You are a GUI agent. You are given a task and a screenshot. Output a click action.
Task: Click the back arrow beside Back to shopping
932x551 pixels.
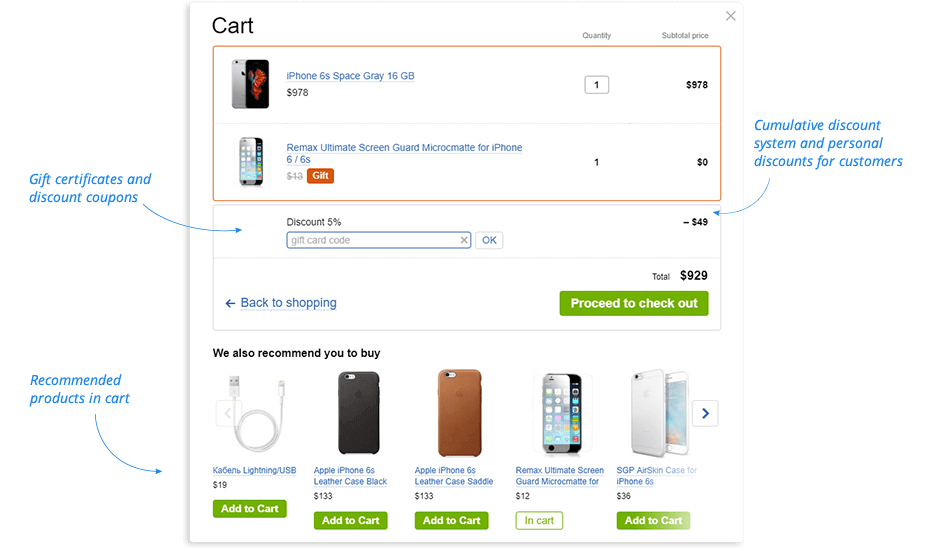tap(230, 303)
